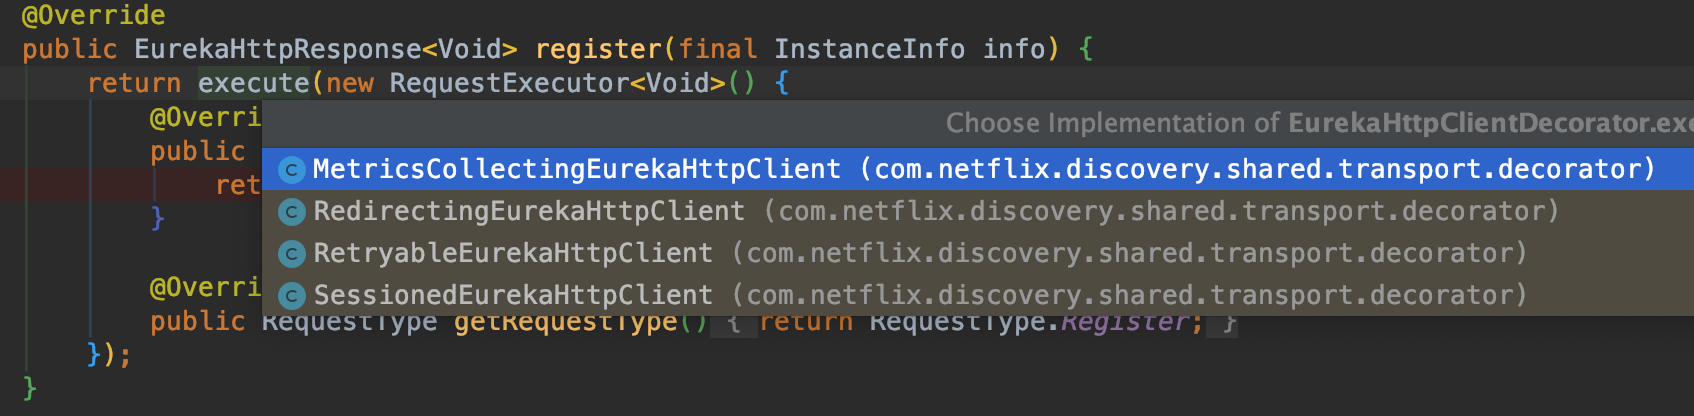Click class icon beside RetryableEurekaHttpClient
This screenshot has width=1694, height=416.
pos(291,254)
